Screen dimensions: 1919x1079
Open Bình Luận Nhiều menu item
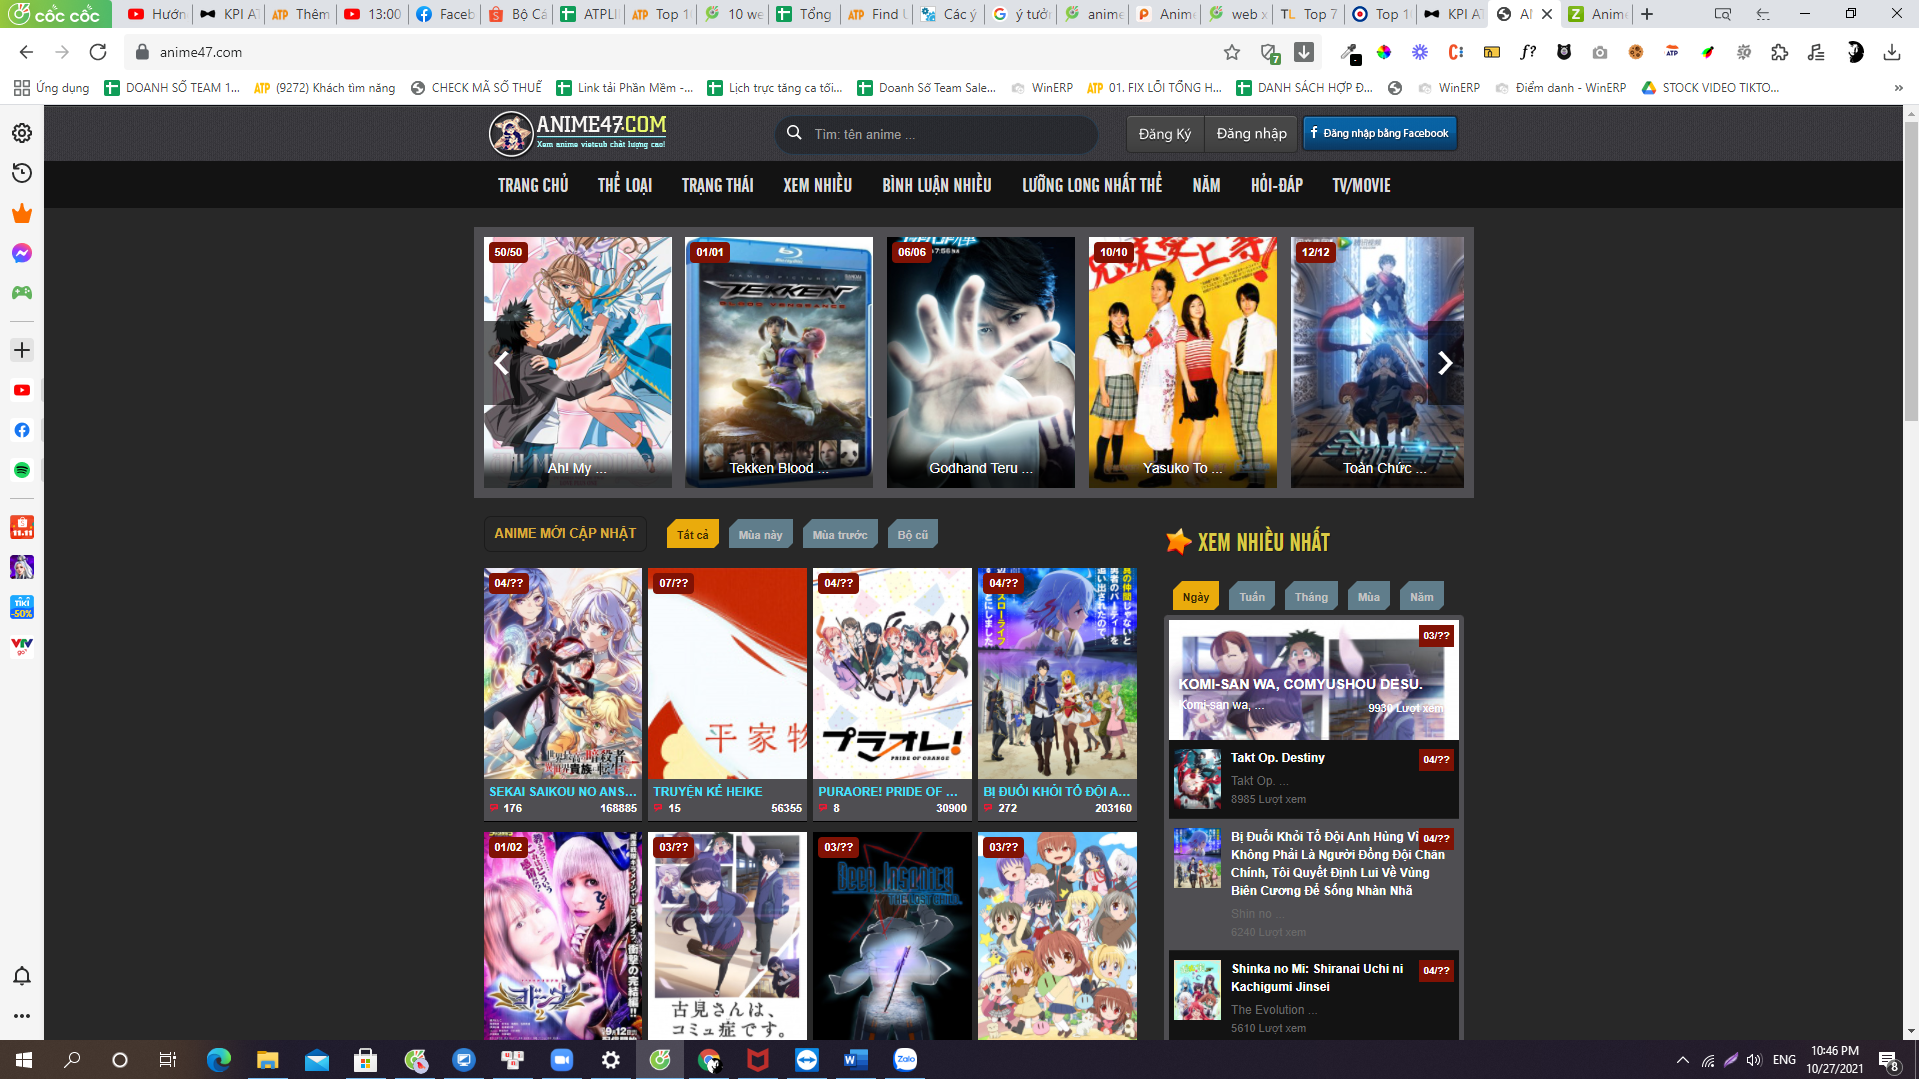tap(937, 185)
